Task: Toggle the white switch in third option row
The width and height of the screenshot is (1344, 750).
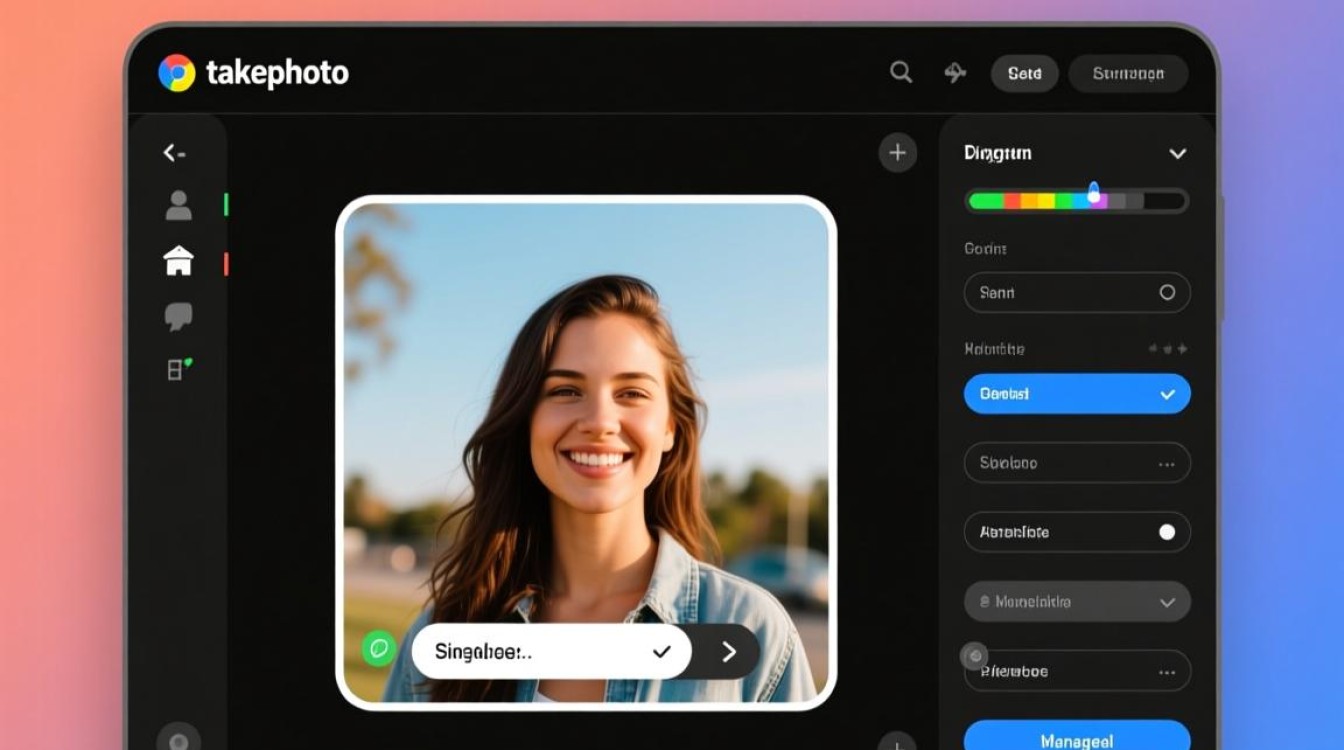Action: click(1167, 532)
